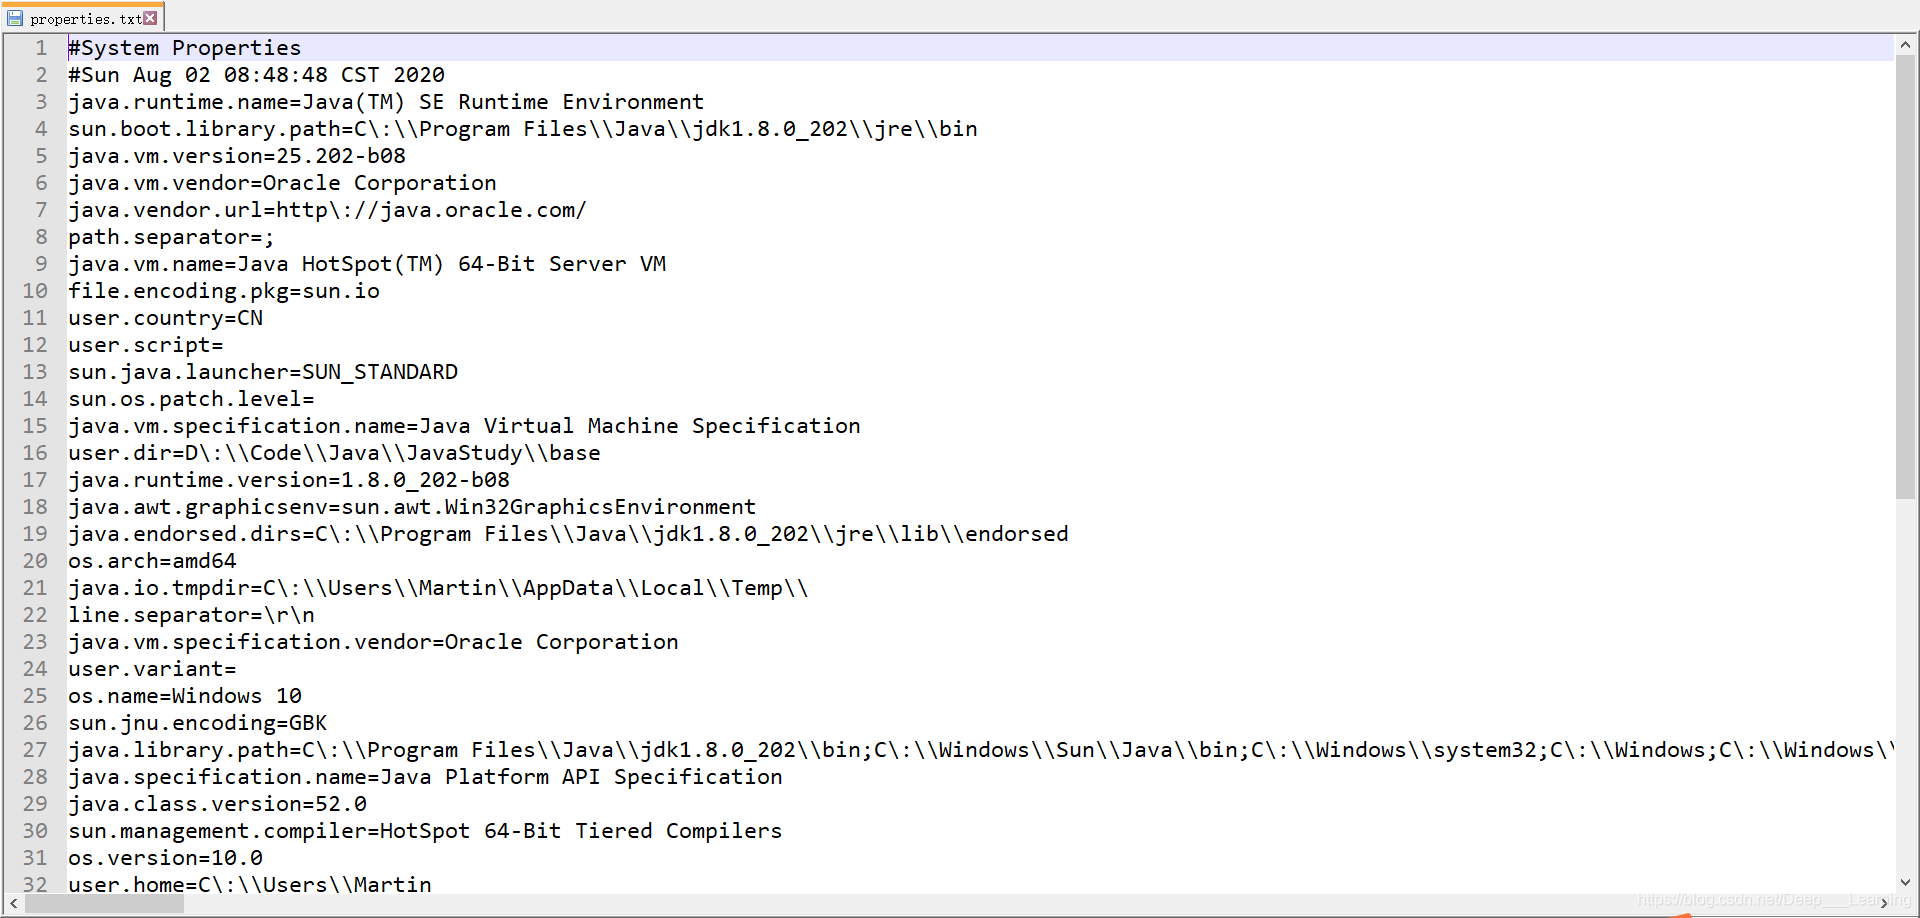1920x918 pixels.
Task: Click the vertical scrollbar up arrow
Action: click(x=1905, y=44)
